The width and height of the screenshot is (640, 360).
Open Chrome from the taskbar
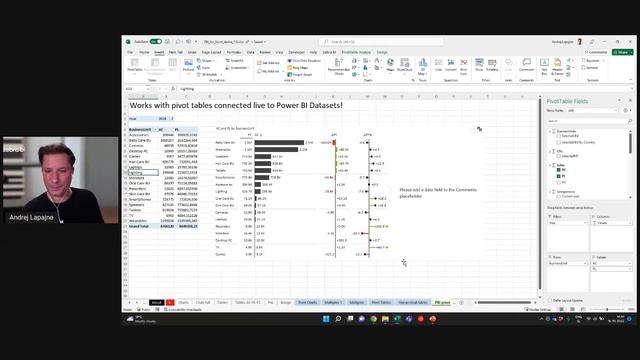(x=373, y=319)
